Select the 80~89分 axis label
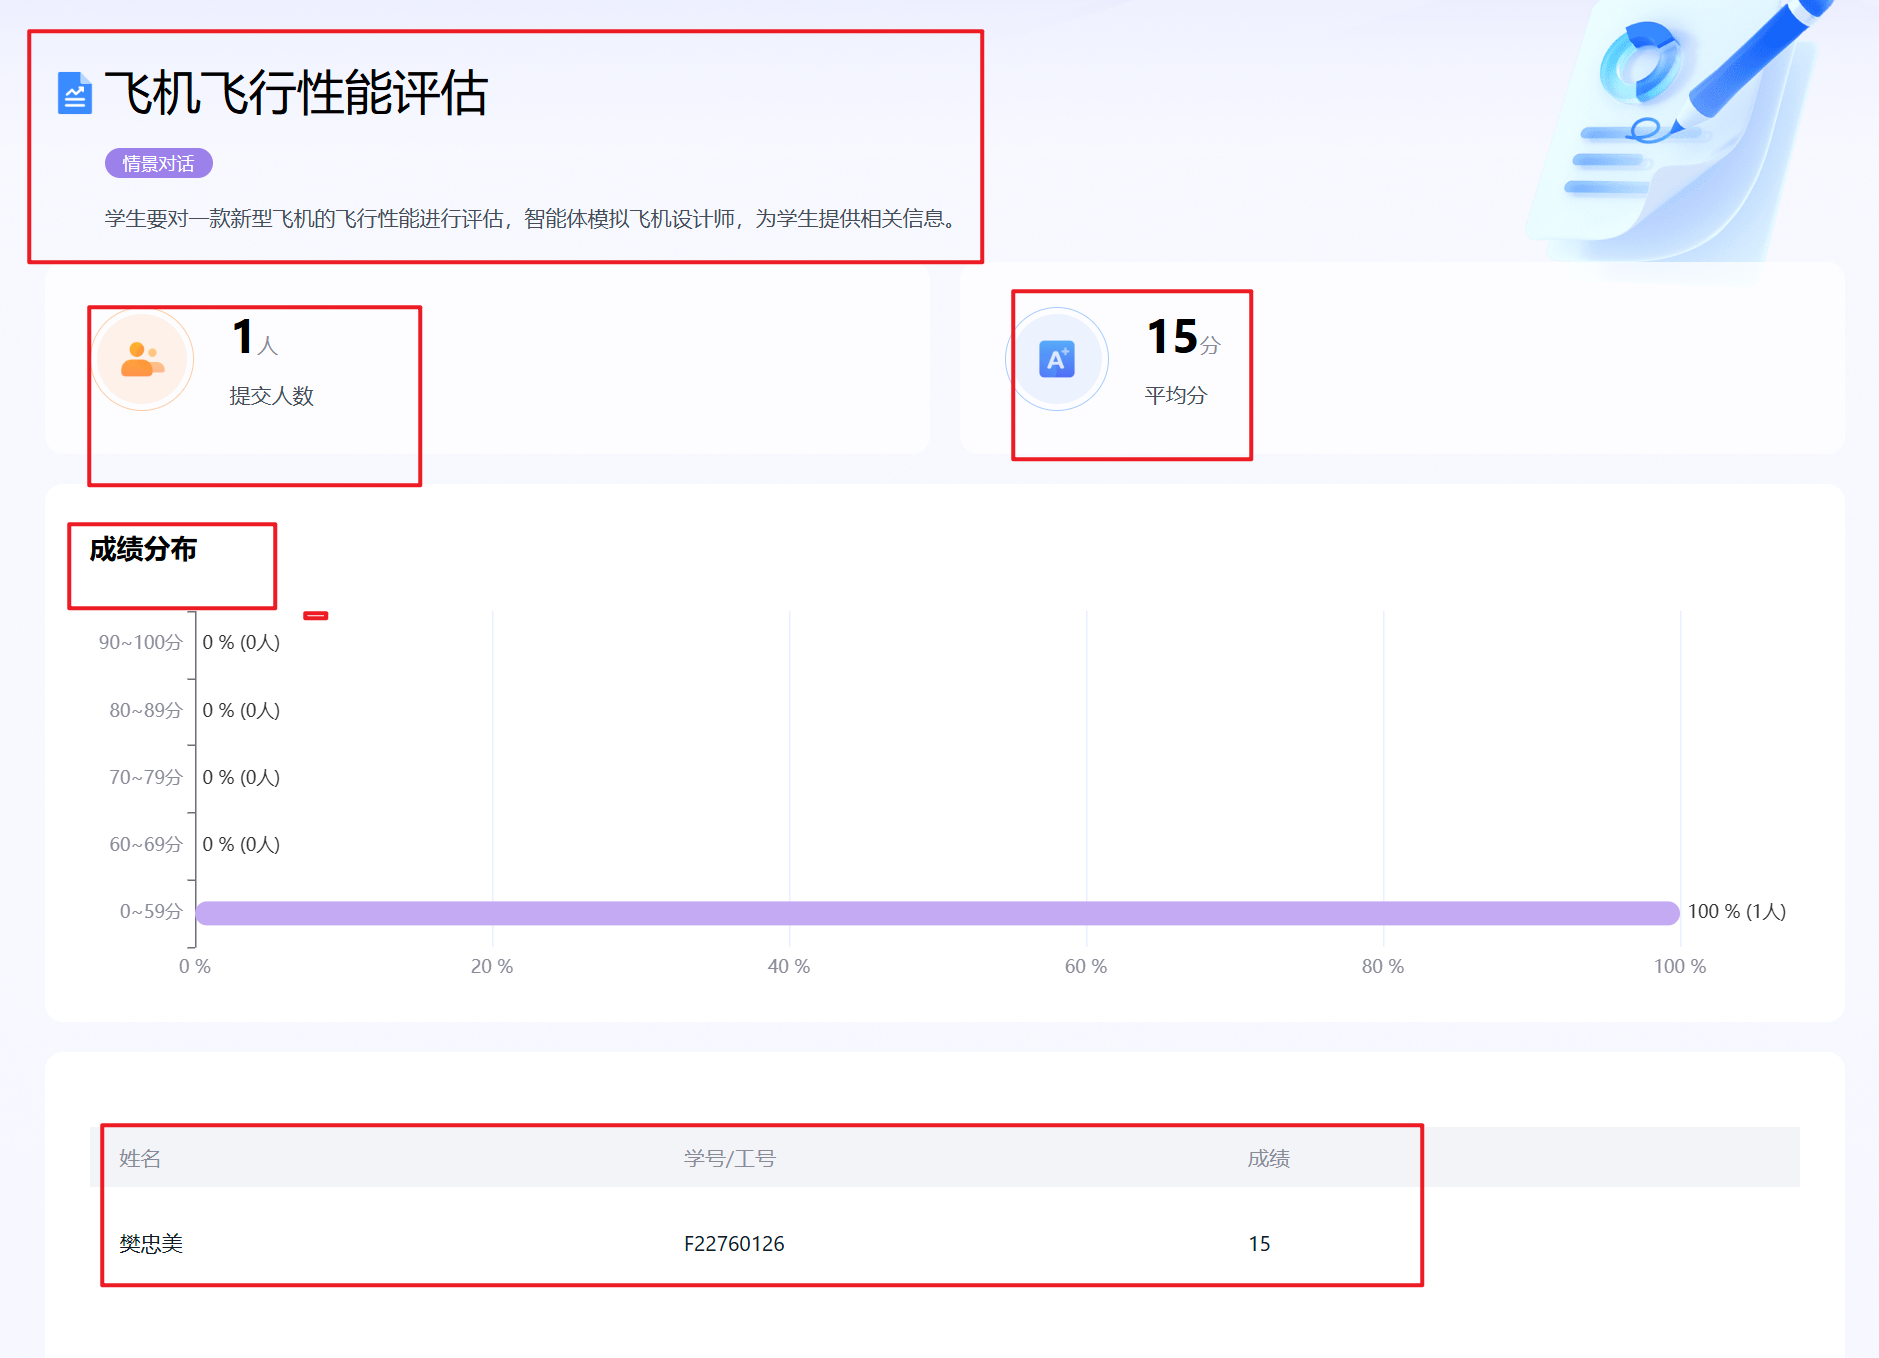 point(145,710)
